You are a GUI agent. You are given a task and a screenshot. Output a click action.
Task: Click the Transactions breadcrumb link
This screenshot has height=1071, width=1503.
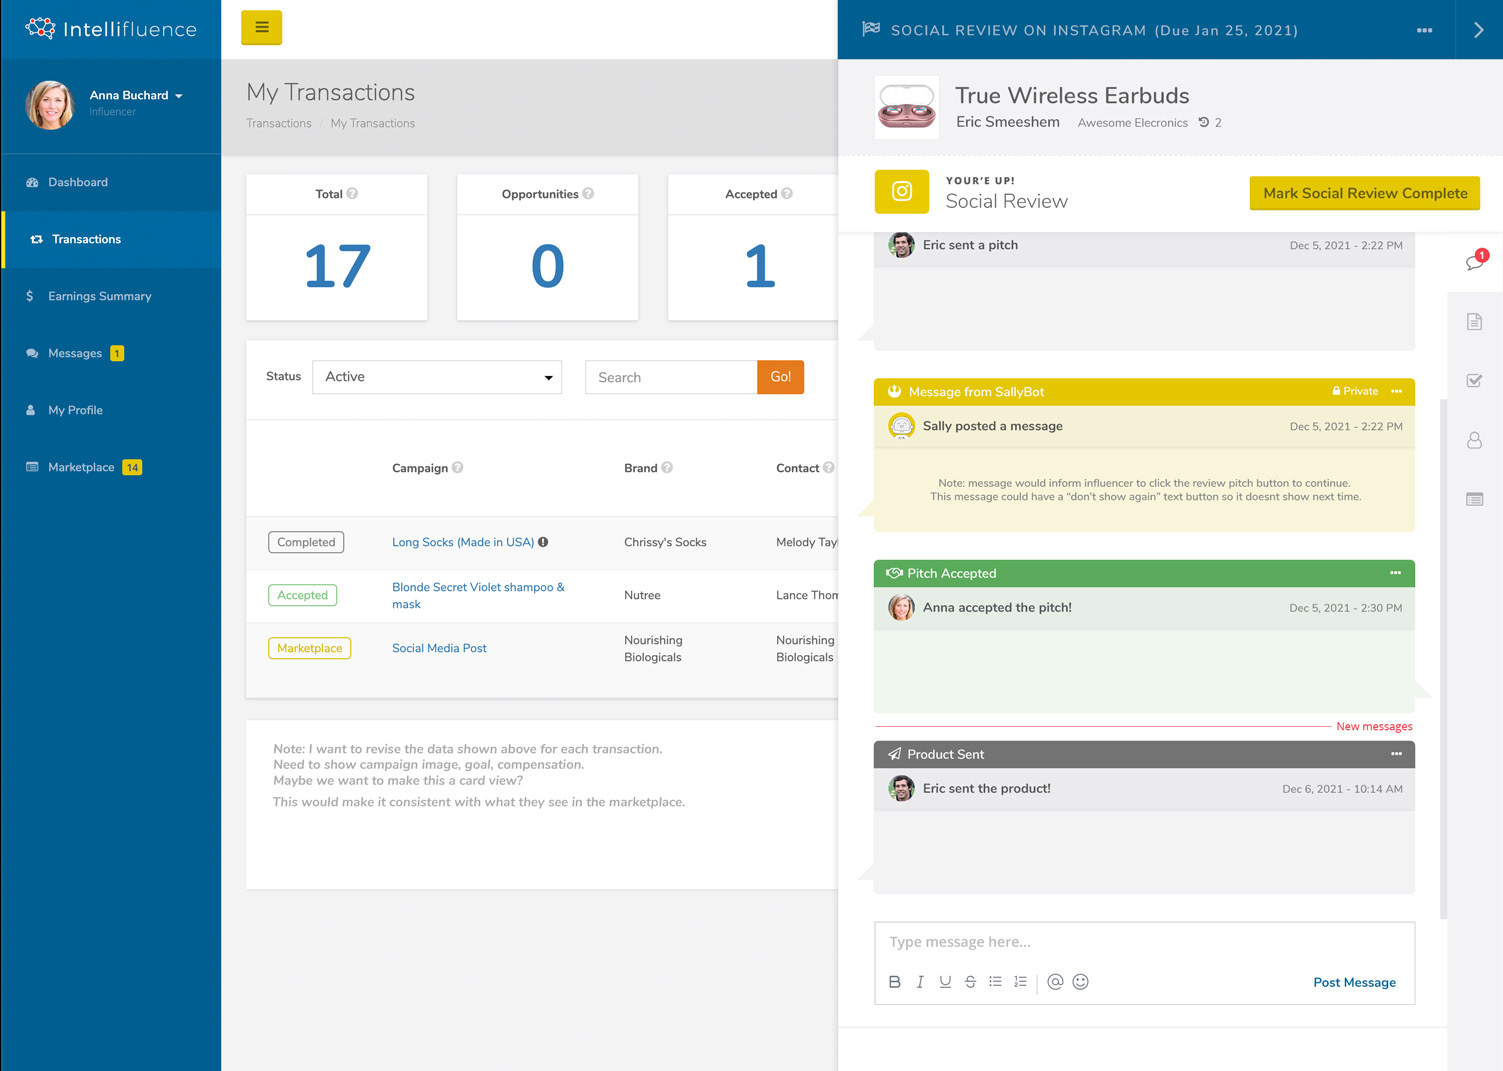point(279,123)
